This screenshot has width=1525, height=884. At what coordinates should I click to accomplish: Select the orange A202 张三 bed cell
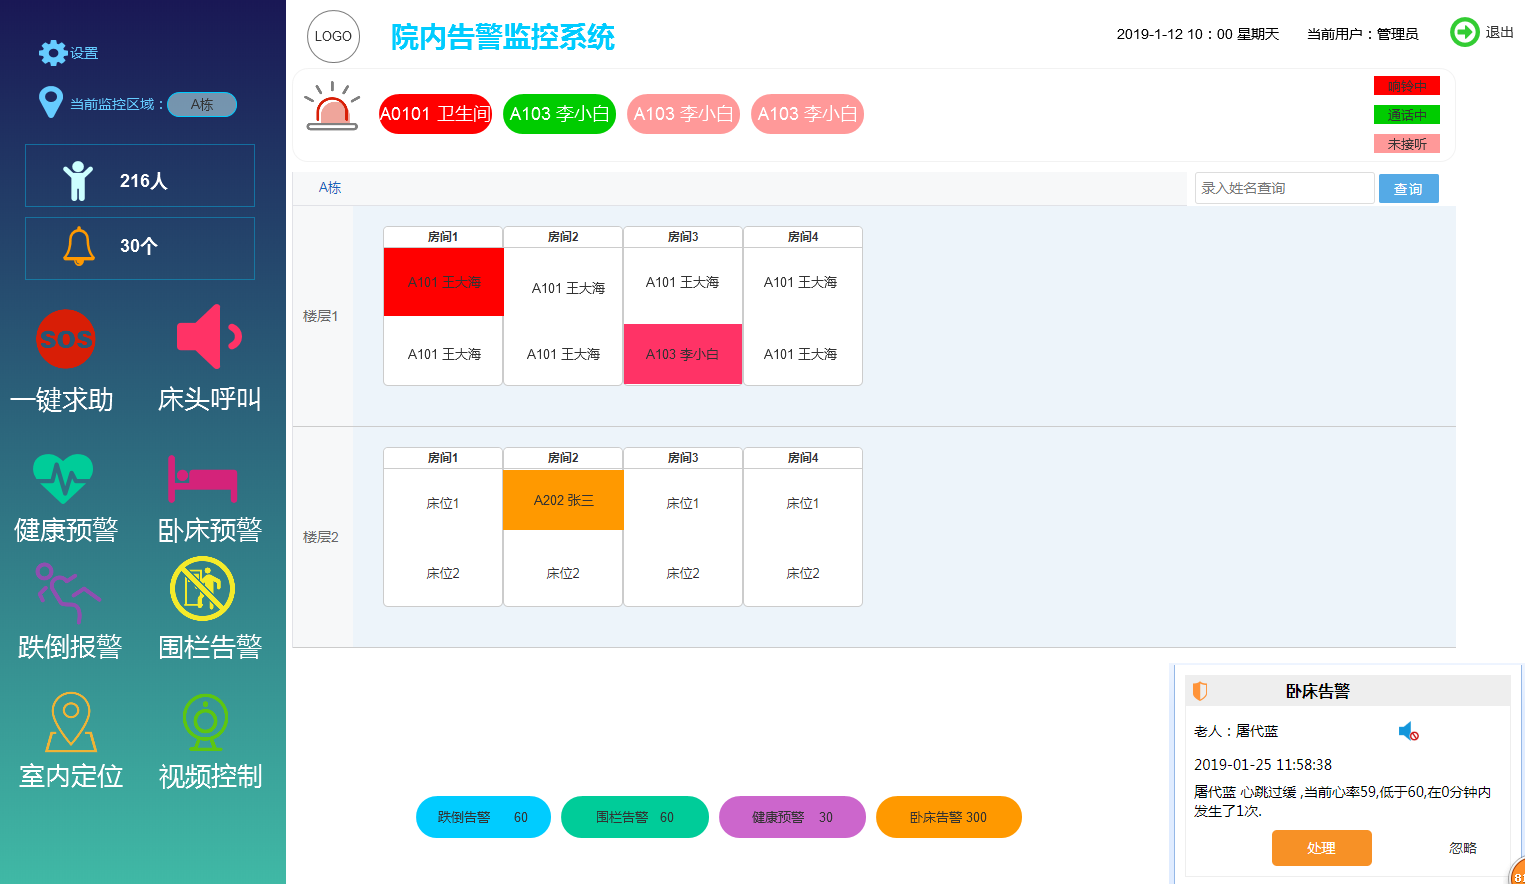pyautogui.click(x=563, y=500)
